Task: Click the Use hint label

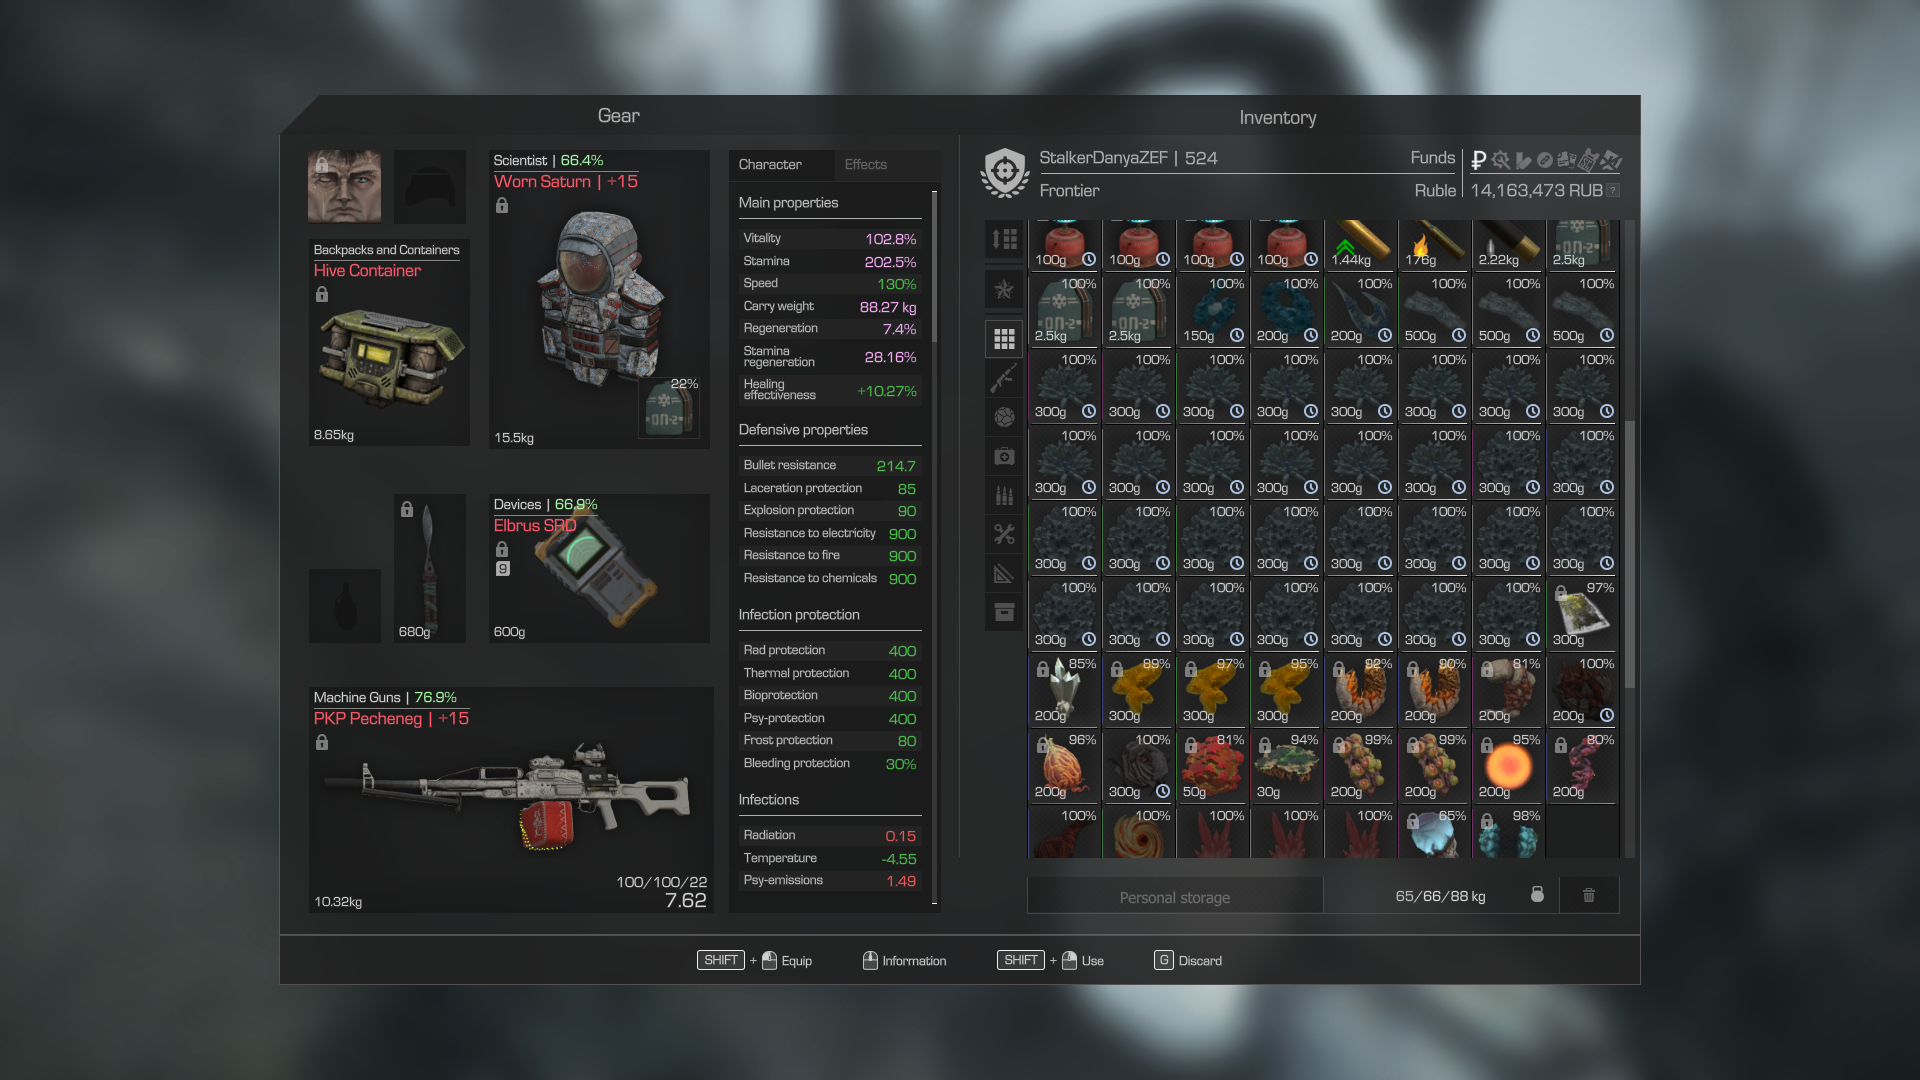Action: point(1093,960)
